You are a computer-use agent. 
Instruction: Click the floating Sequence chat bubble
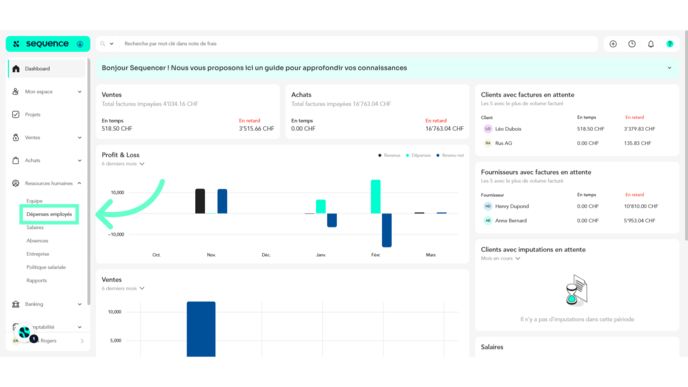click(x=25, y=333)
